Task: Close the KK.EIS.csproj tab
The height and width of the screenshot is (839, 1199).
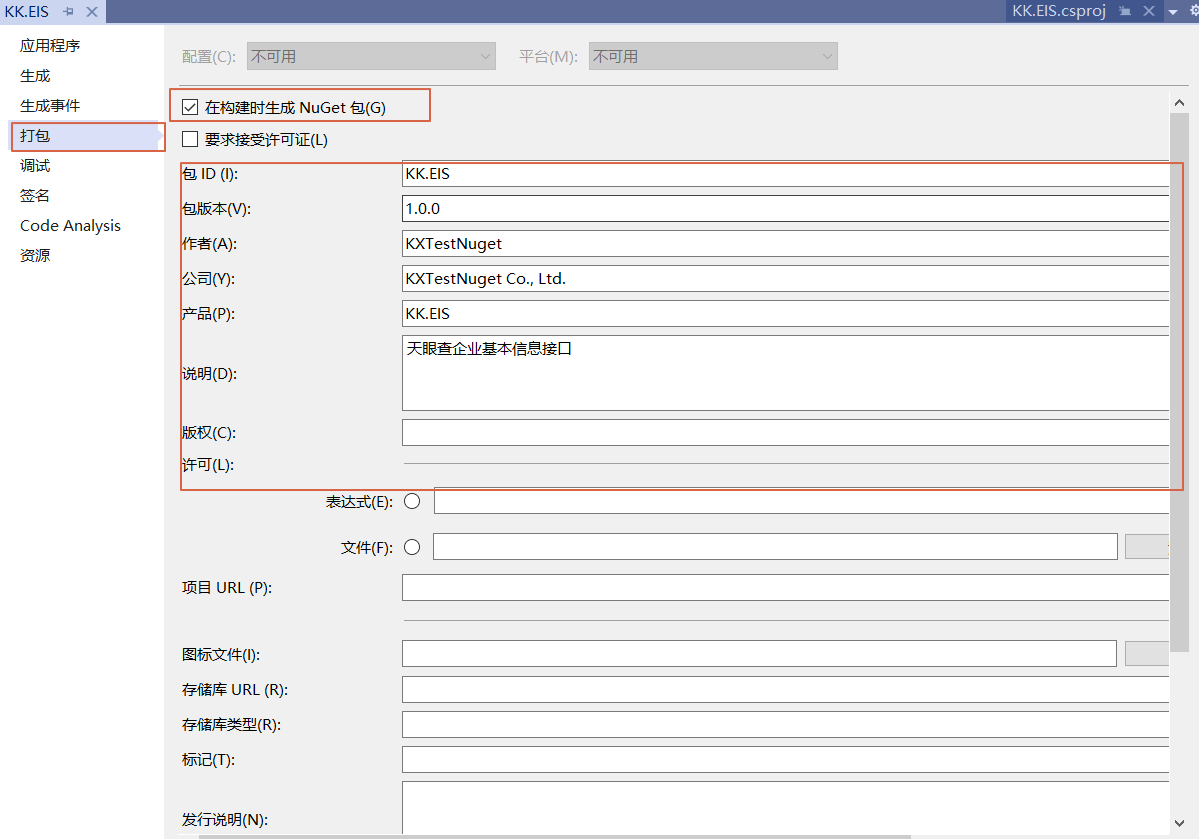Action: (x=1149, y=11)
